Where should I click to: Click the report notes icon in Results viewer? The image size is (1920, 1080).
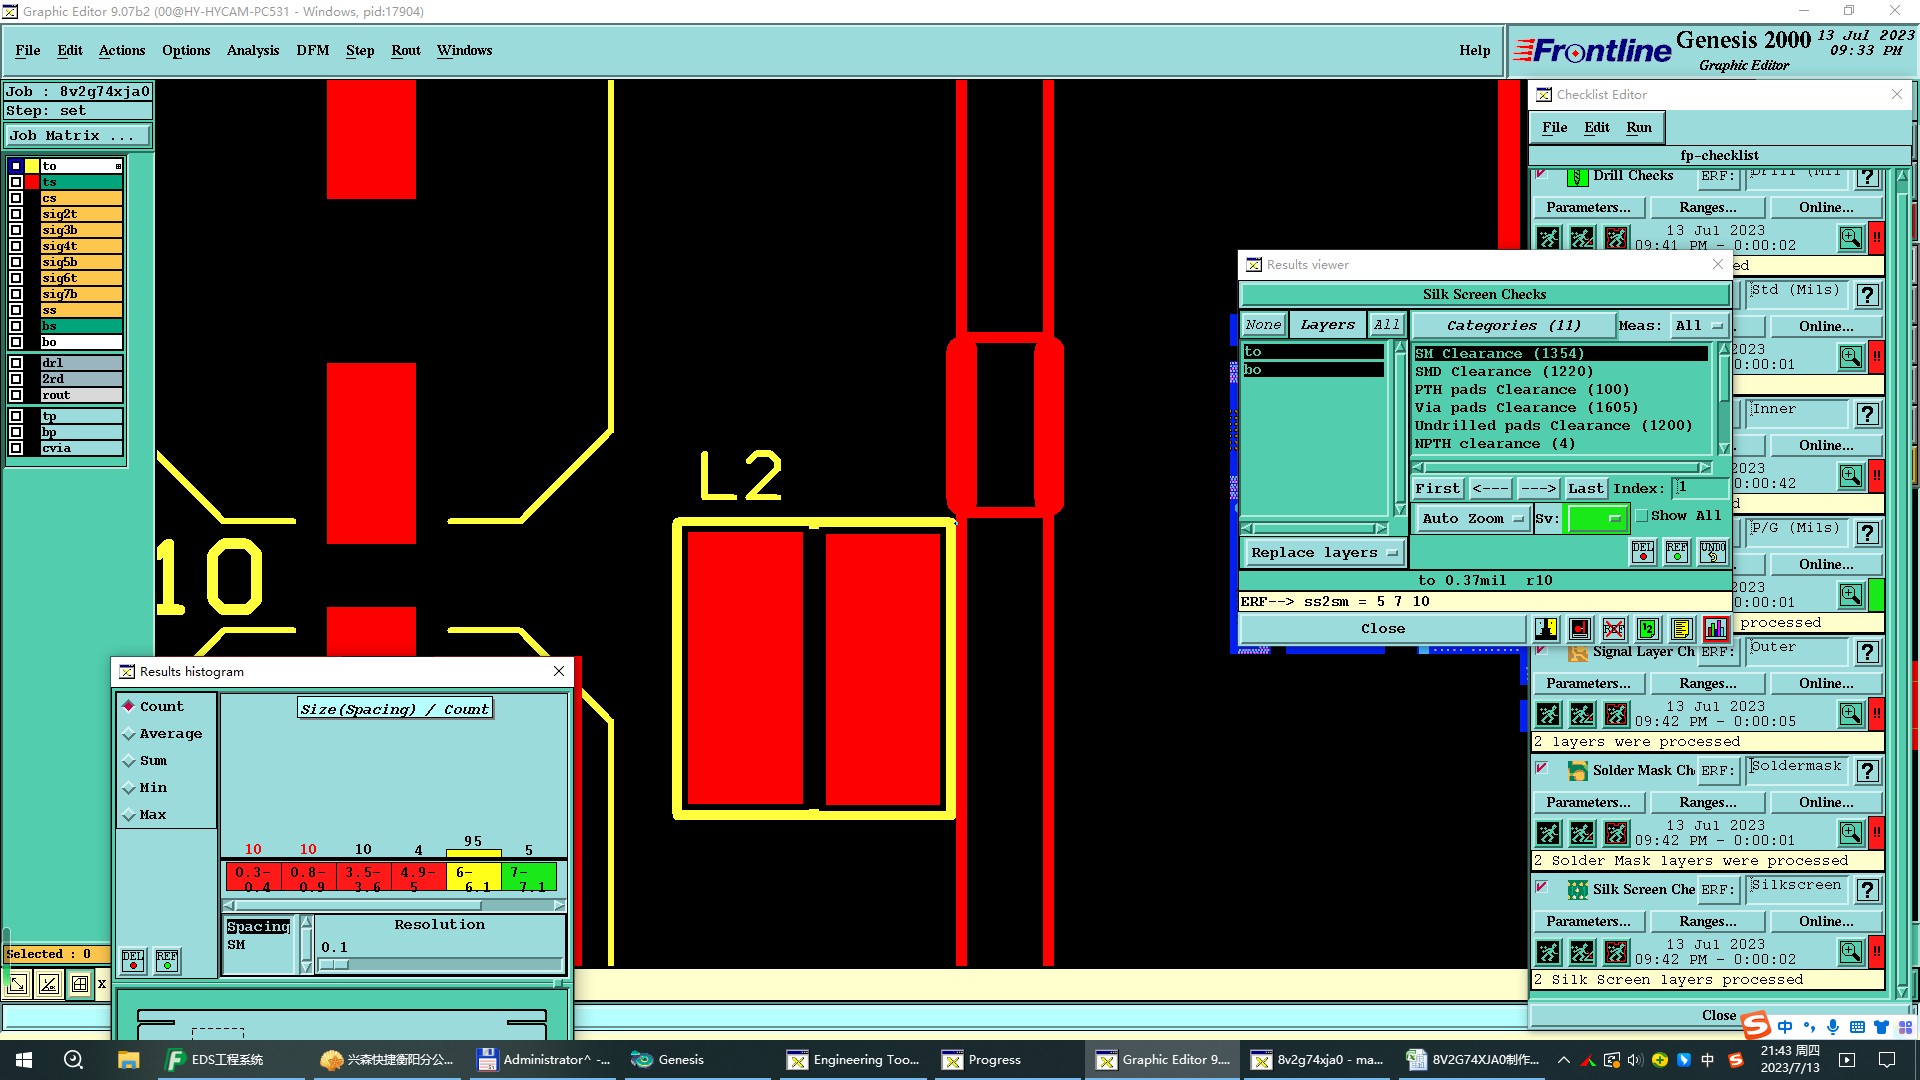(x=1681, y=629)
